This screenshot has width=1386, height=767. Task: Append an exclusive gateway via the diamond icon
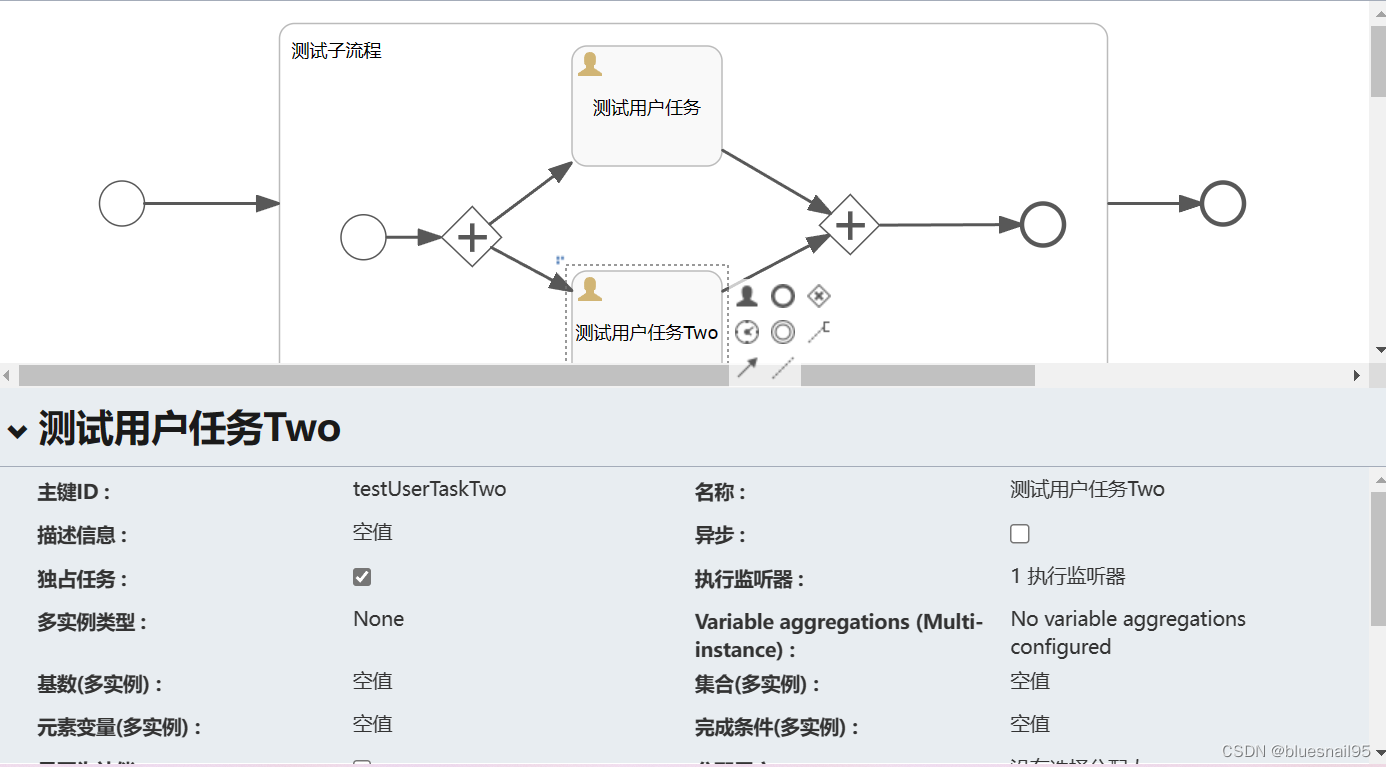819,296
